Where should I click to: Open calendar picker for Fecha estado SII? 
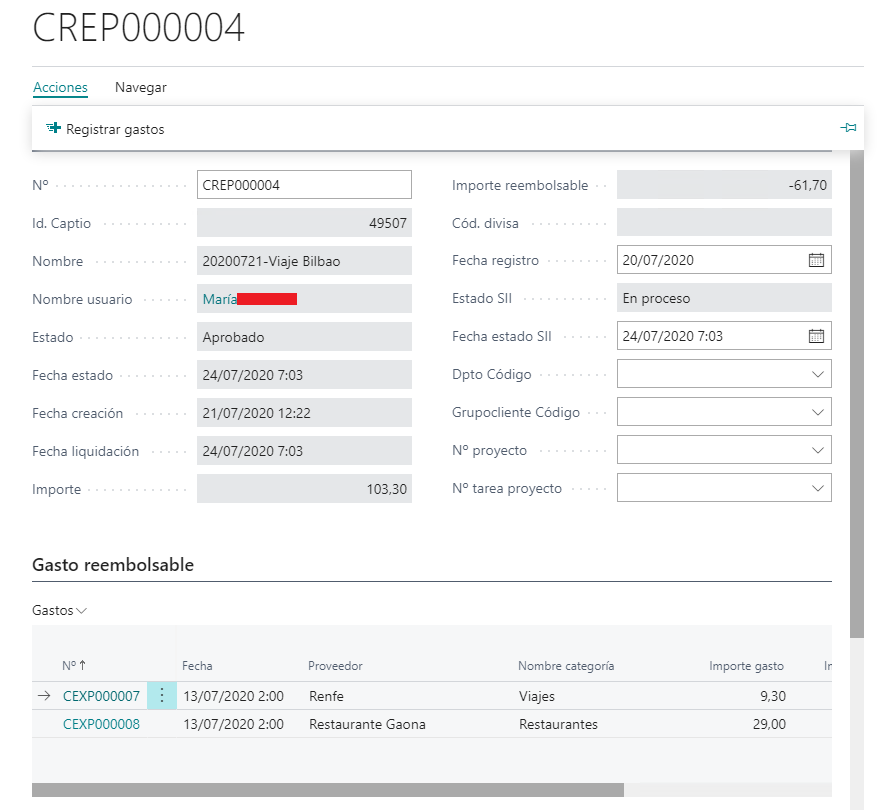816,336
